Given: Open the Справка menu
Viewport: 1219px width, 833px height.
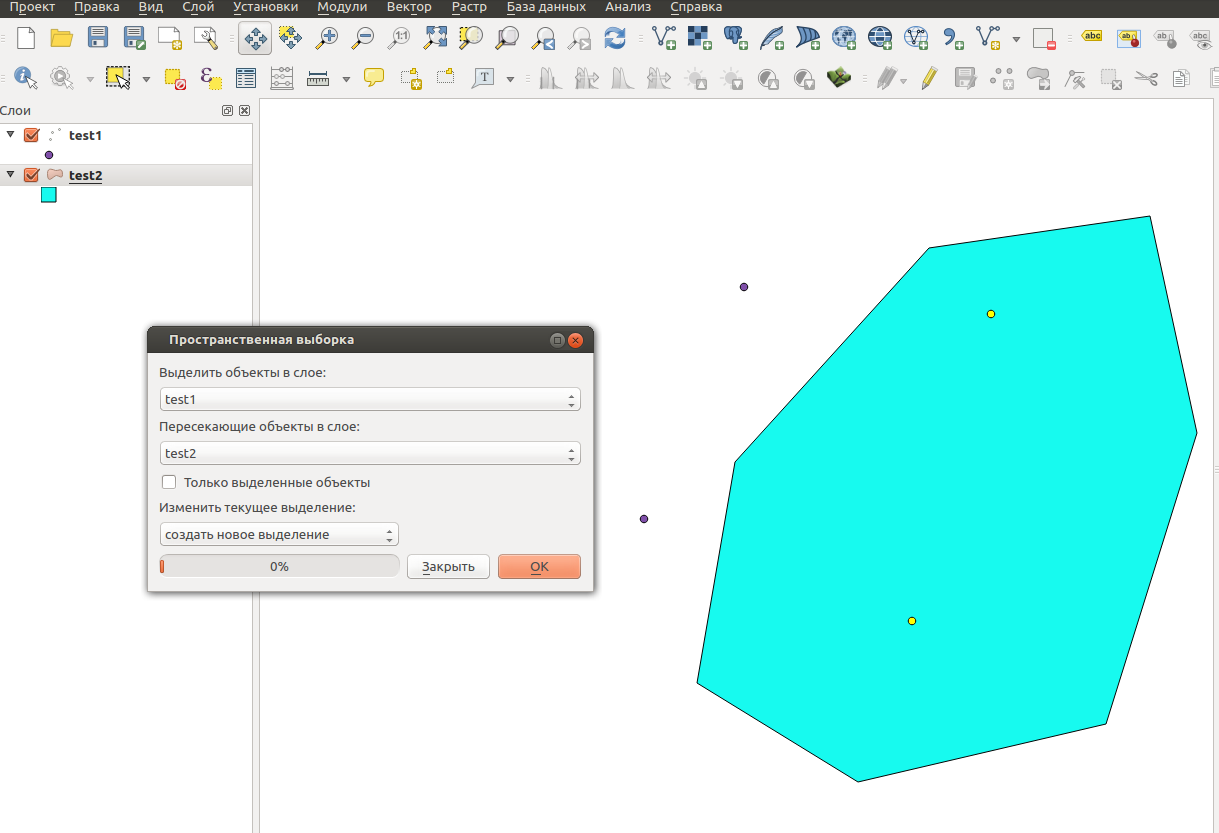Looking at the screenshot, I should pos(696,7).
